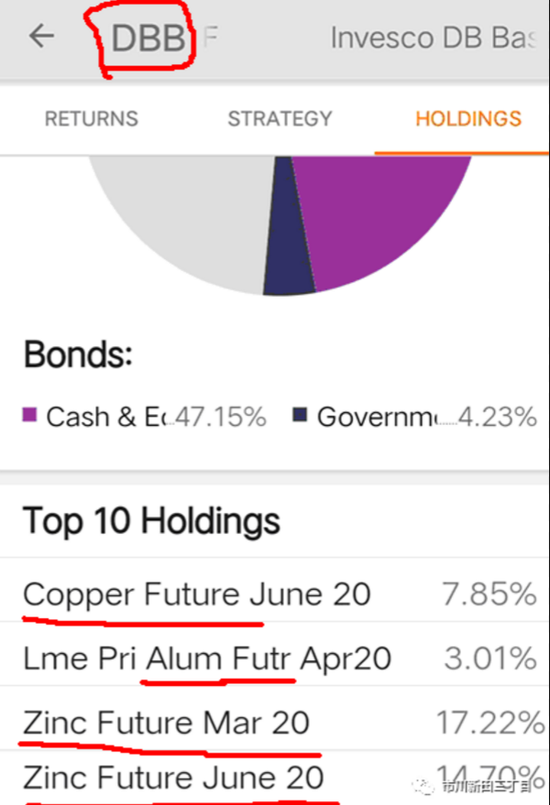
Task: Open Zinc Future June 20 holding
Action: coord(275,777)
